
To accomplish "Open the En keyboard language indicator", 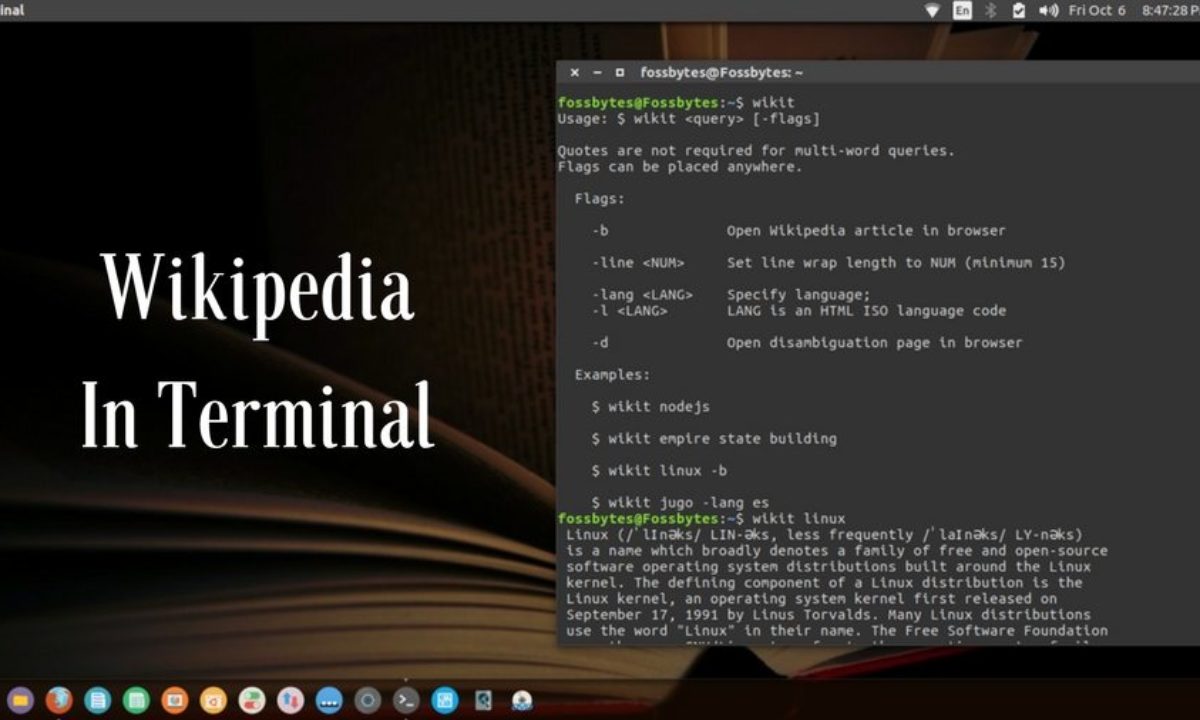I will [x=962, y=10].
